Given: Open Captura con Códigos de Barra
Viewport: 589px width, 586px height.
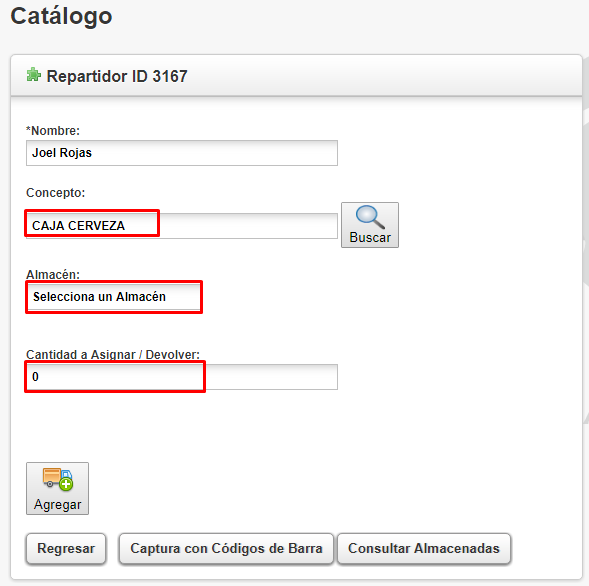Looking at the screenshot, I should 226,548.
